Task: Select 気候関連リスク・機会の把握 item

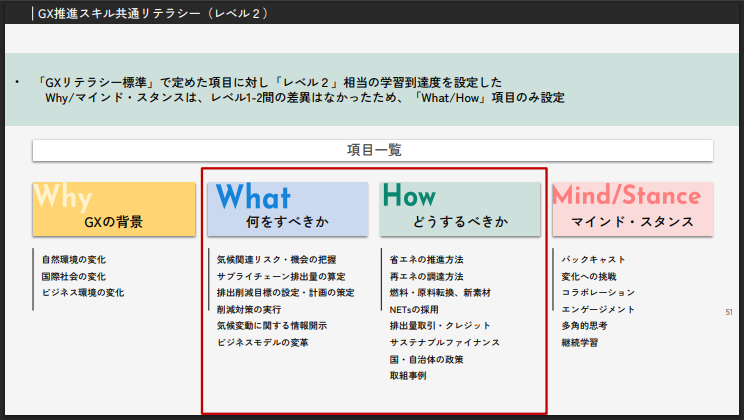Action: click(x=277, y=259)
